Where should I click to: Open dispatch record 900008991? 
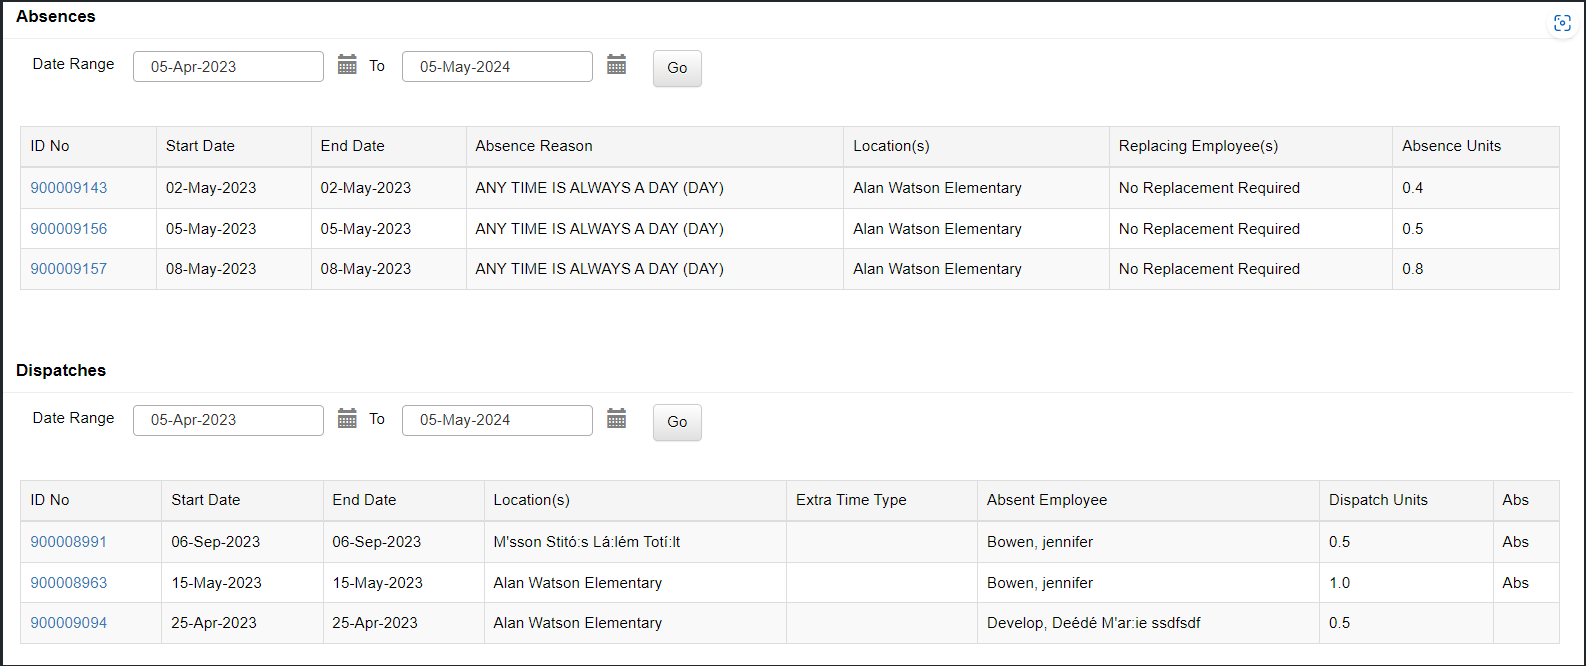pyautogui.click(x=69, y=542)
